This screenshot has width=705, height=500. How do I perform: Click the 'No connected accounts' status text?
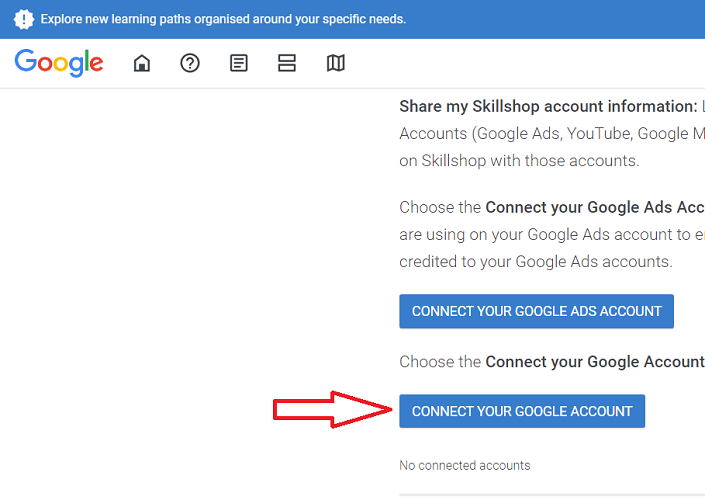pyautogui.click(x=464, y=465)
